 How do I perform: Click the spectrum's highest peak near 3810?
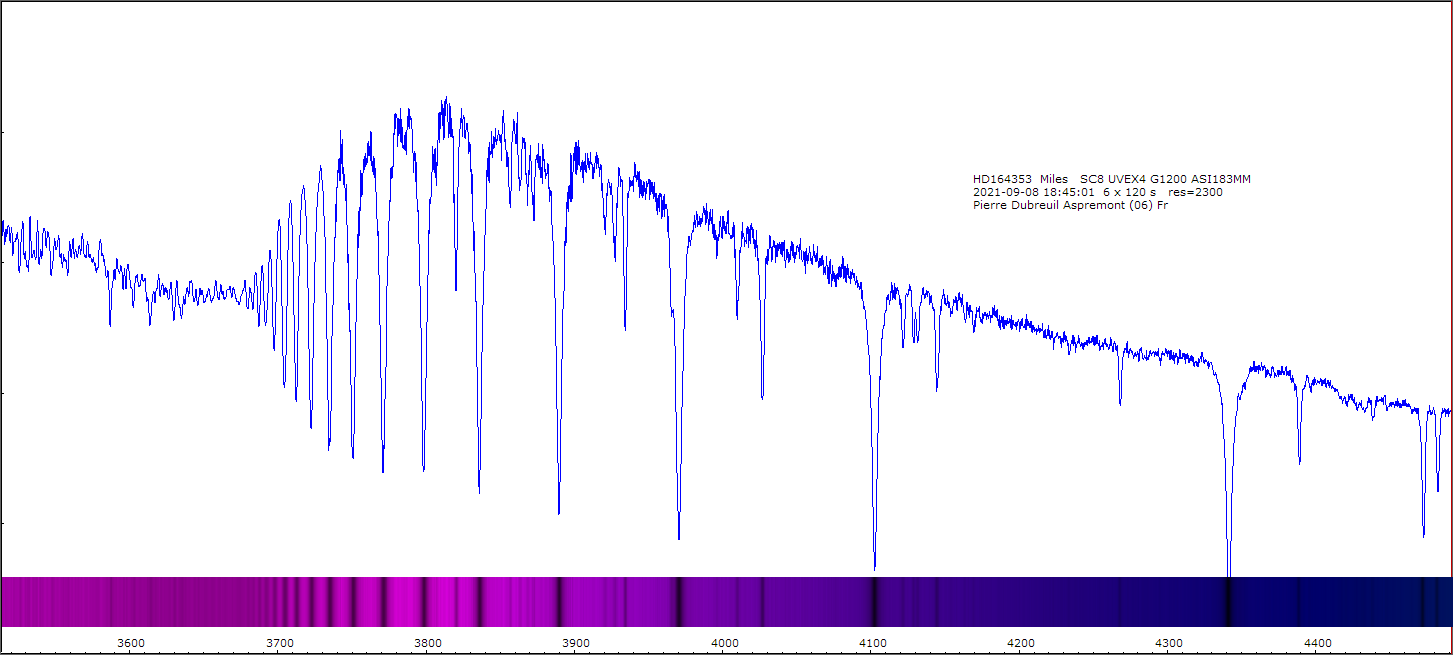(x=445, y=100)
